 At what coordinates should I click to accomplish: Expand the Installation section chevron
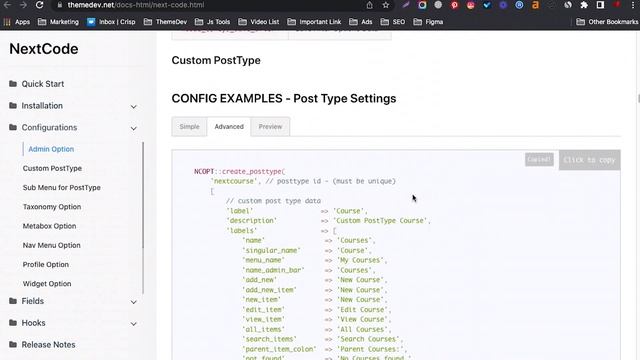(x=133, y=107)
